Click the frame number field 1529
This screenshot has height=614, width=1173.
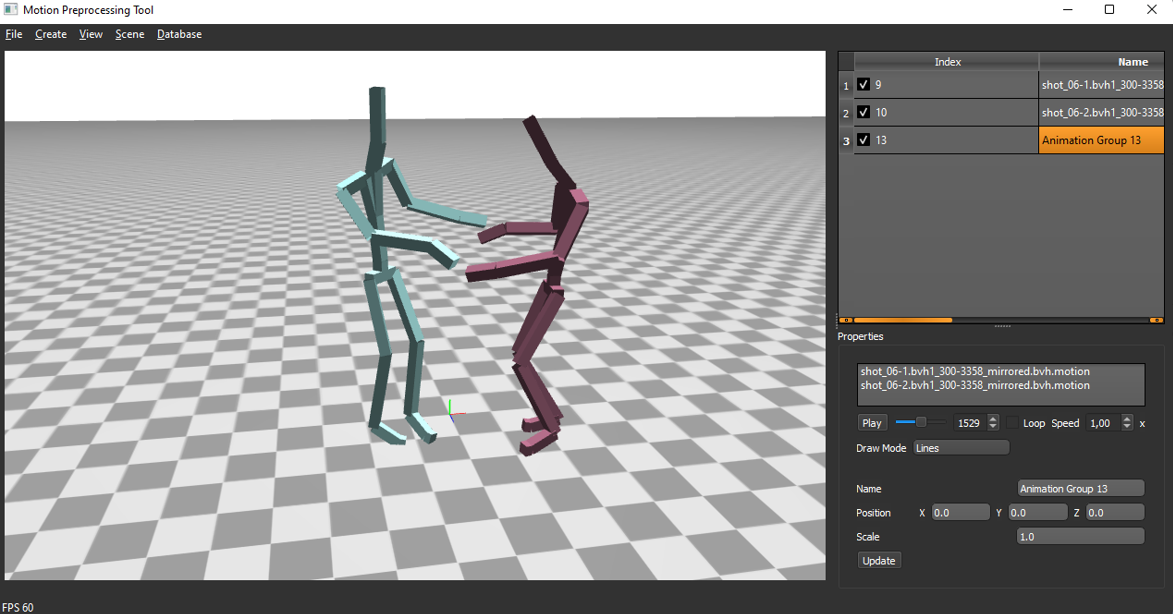970,423
